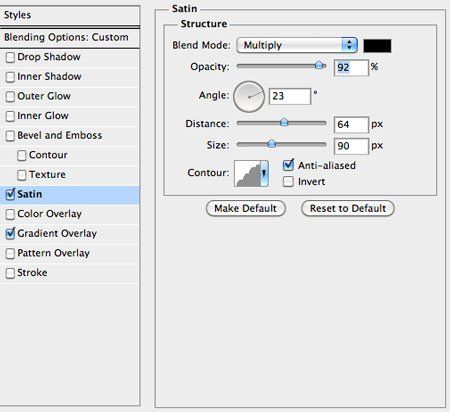450x412 pixels.
Task: Enable the Drop Shadow checkbox
Action: click(10, 57)
